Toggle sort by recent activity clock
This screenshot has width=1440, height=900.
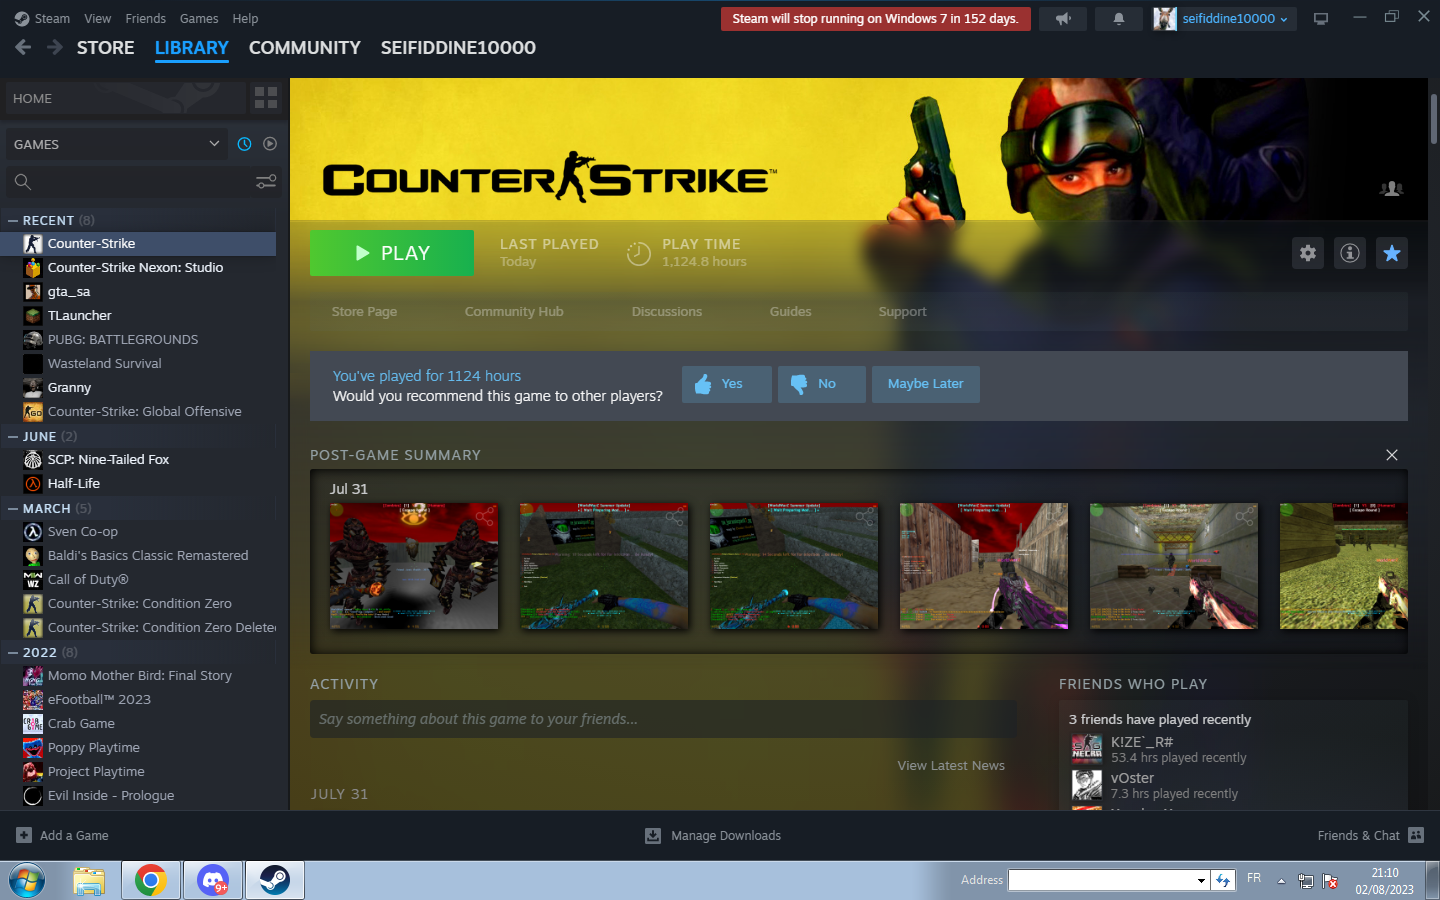[244, 144]
